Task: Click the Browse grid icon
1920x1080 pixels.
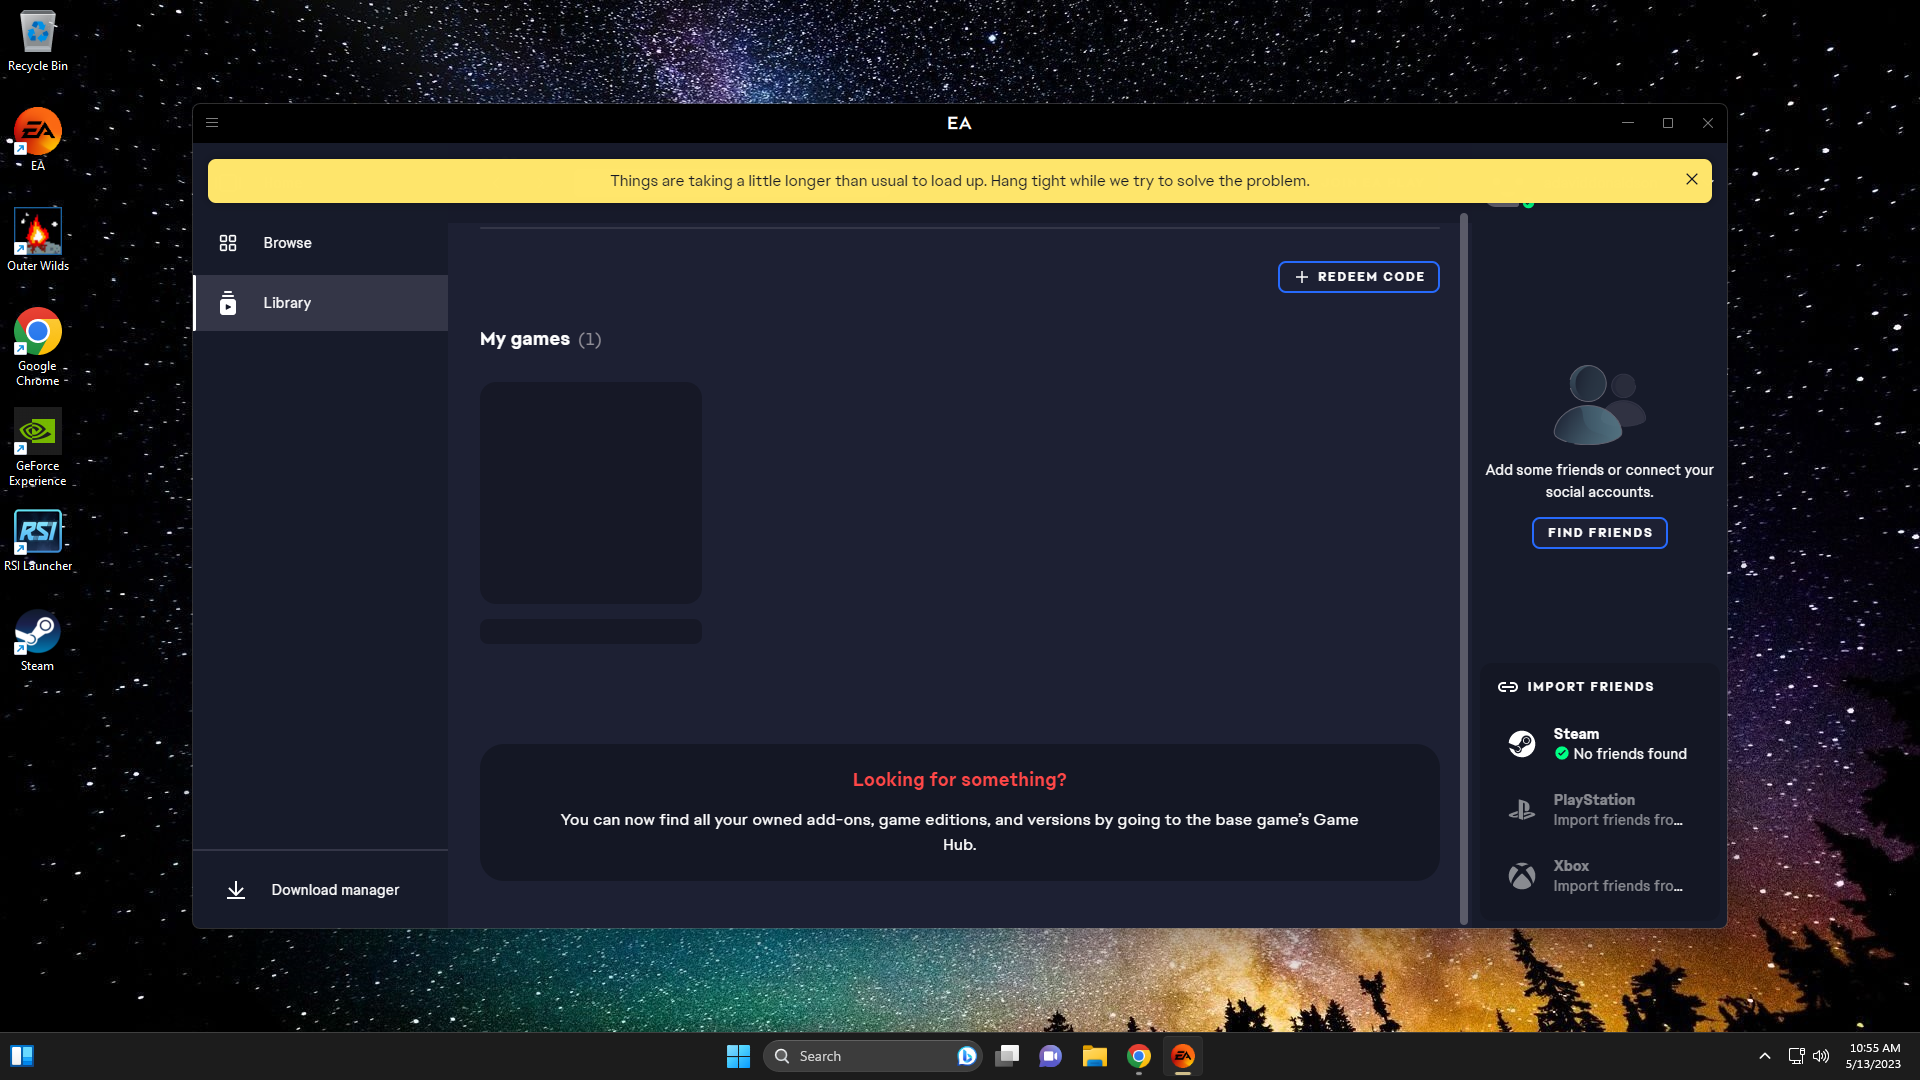Action: pos(228,243)
